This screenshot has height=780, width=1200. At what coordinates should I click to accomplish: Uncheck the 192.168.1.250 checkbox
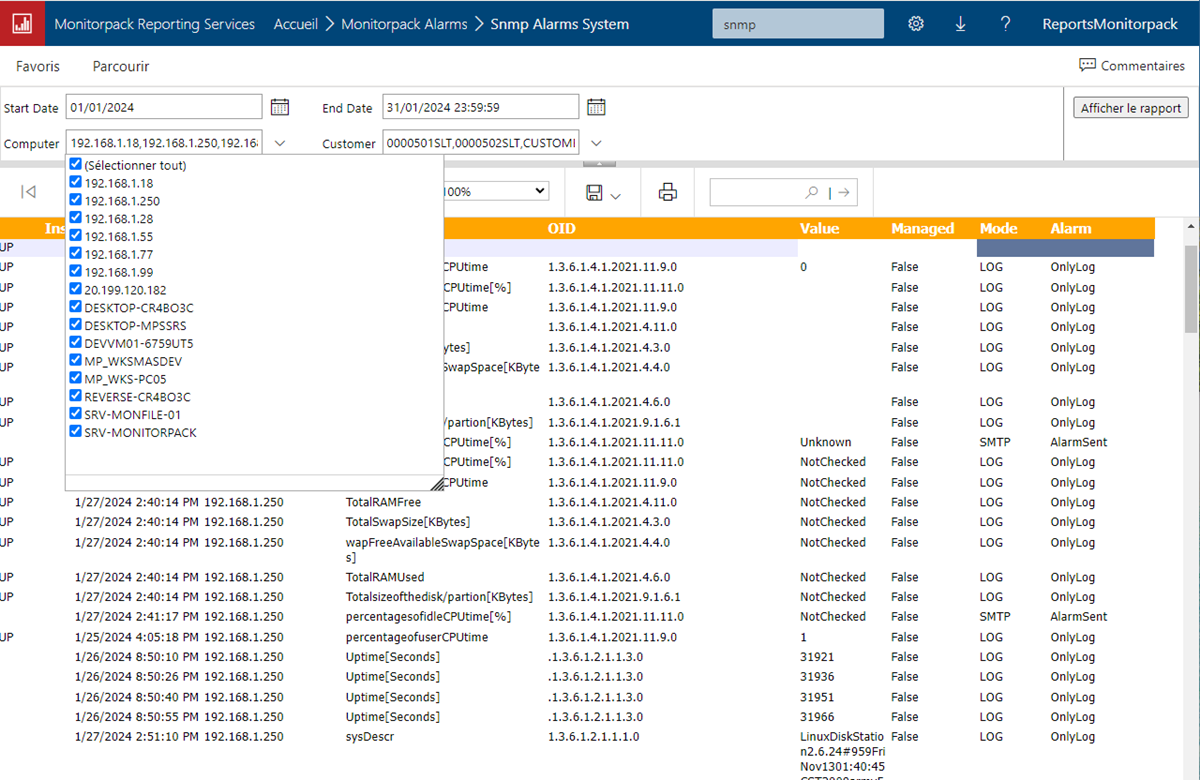click(76, 201)
